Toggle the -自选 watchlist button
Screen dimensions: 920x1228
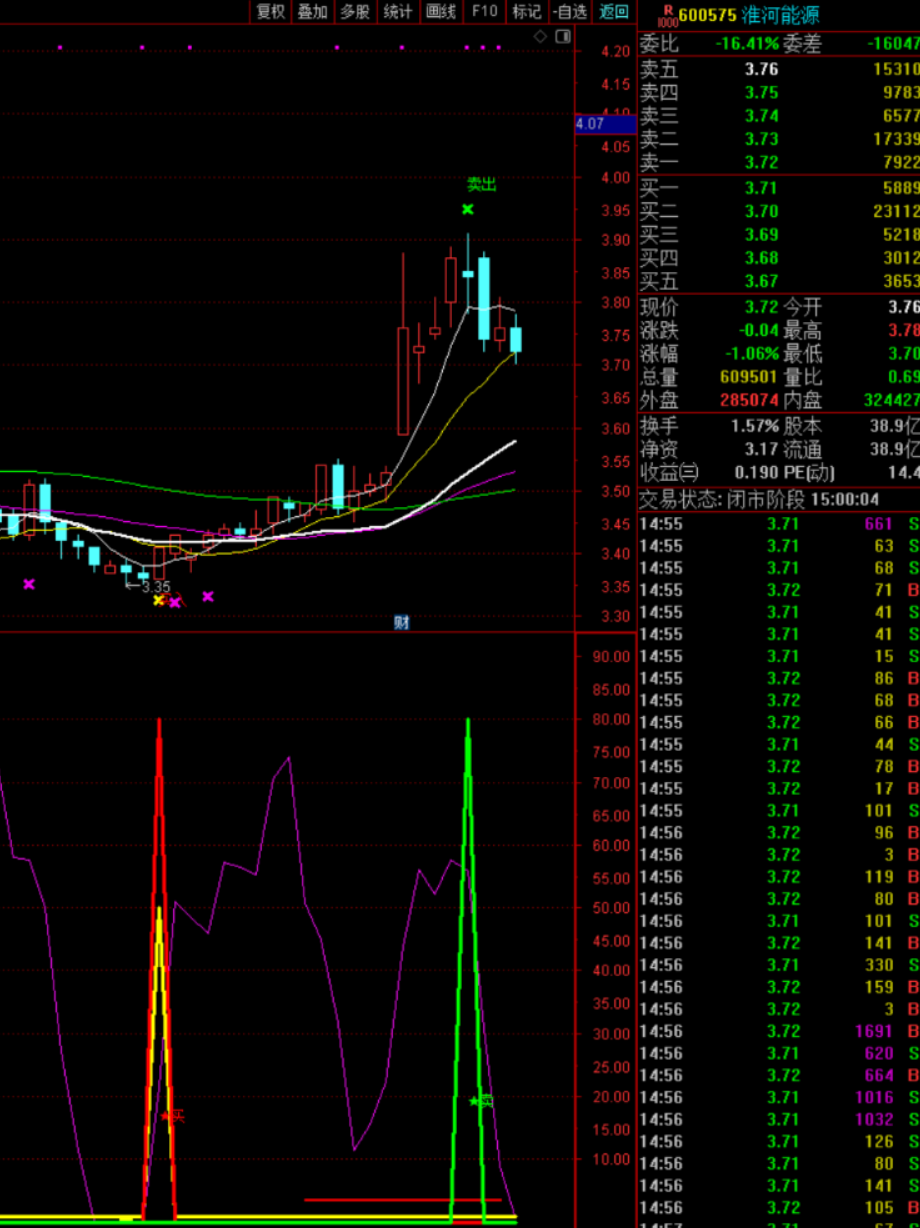[570, 11]
